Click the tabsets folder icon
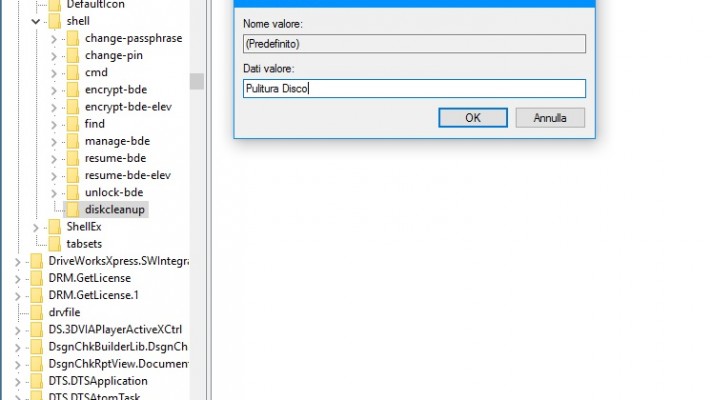This screenshot has width=712, height=400. pos(54,244)
